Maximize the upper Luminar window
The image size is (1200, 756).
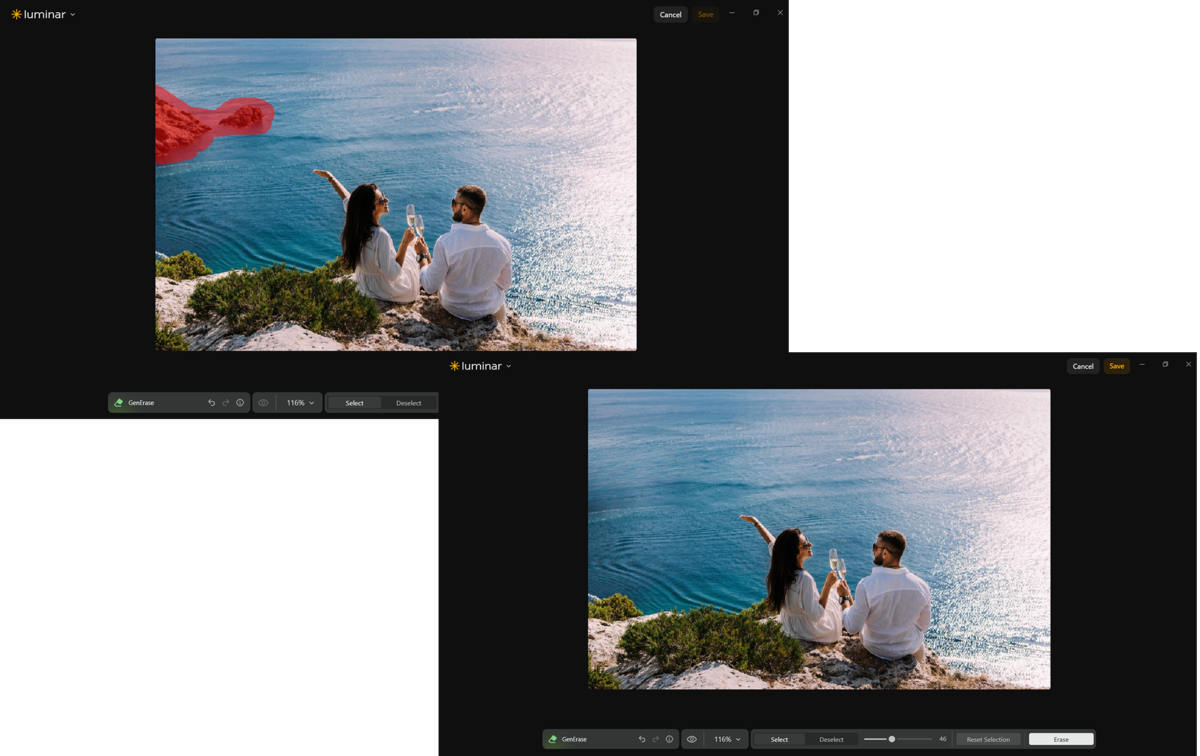pos(756,13)
